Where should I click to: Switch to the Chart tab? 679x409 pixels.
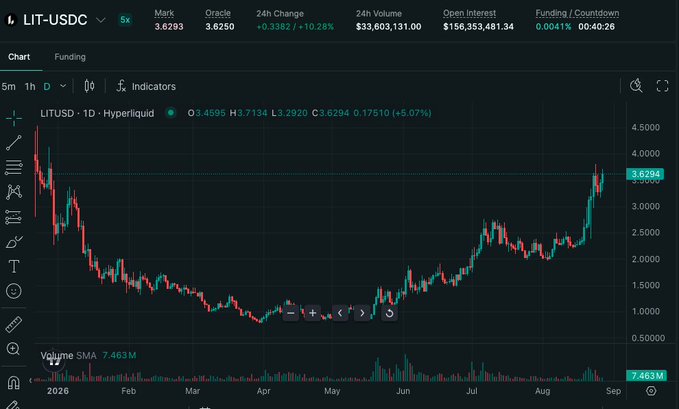pyautogui.click(x=19, y=57)
